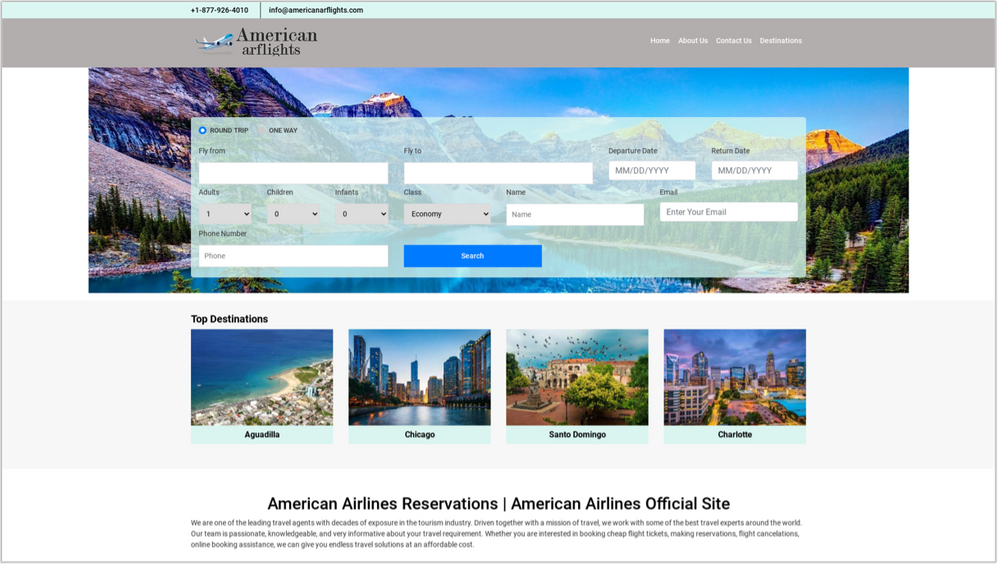
Task: Click the Departure Date field
Action: coord(653,171)
